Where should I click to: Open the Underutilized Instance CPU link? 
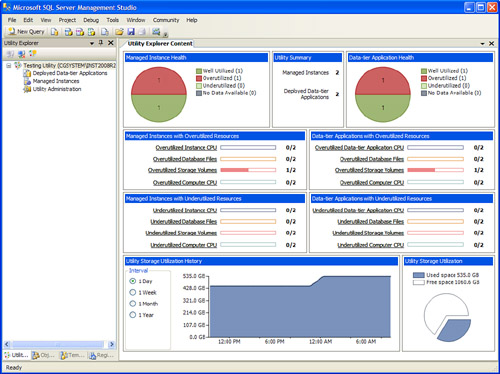[185, 210]
